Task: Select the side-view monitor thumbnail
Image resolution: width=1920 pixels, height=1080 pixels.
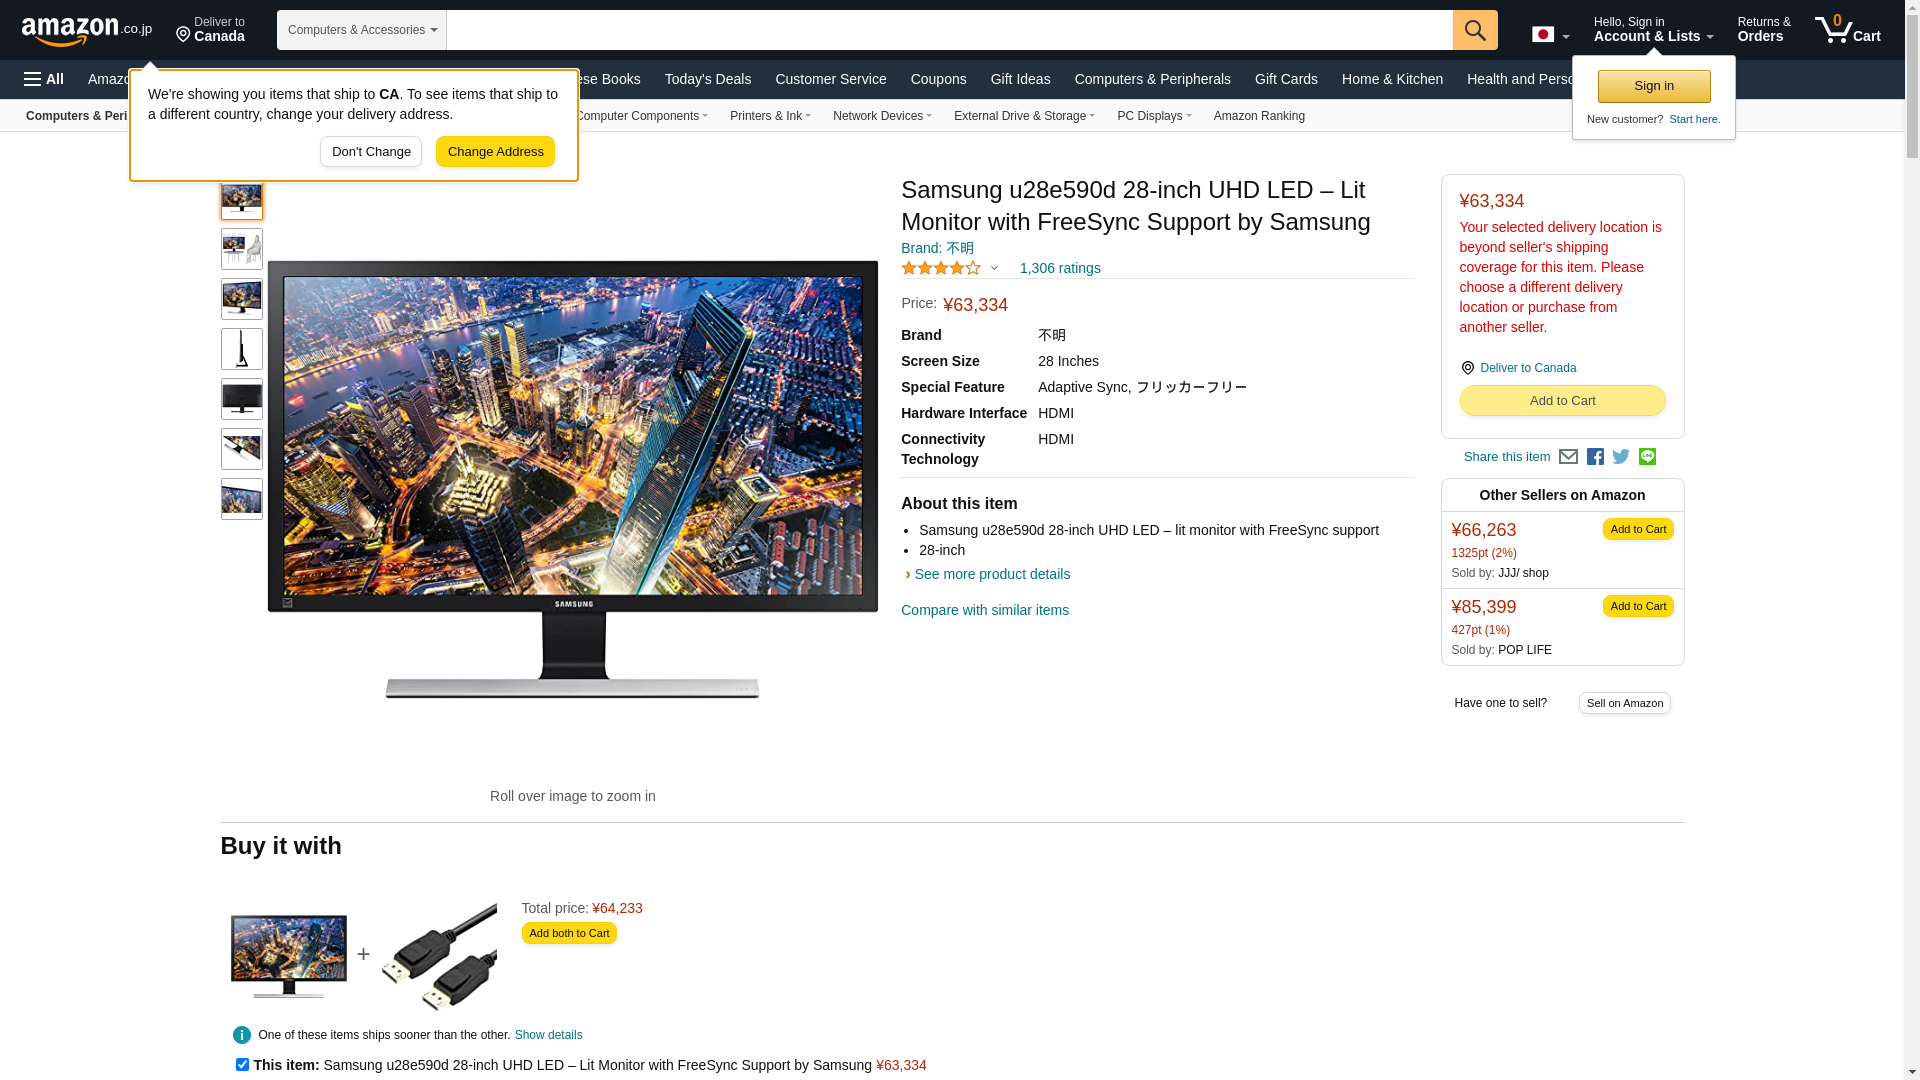Action: click(x=242, y=349)
